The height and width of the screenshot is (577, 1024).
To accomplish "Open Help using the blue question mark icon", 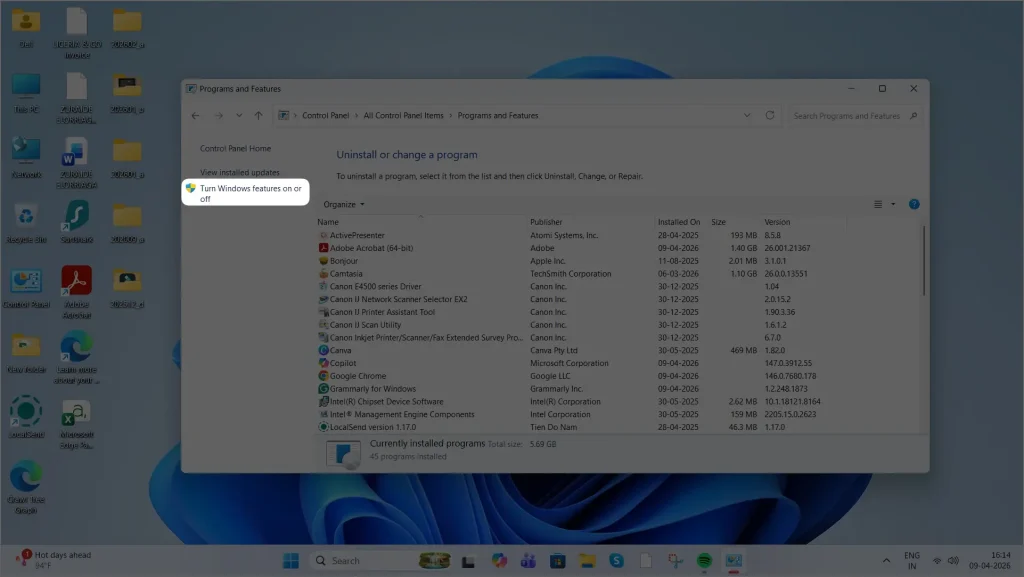I will click(913, 204).
